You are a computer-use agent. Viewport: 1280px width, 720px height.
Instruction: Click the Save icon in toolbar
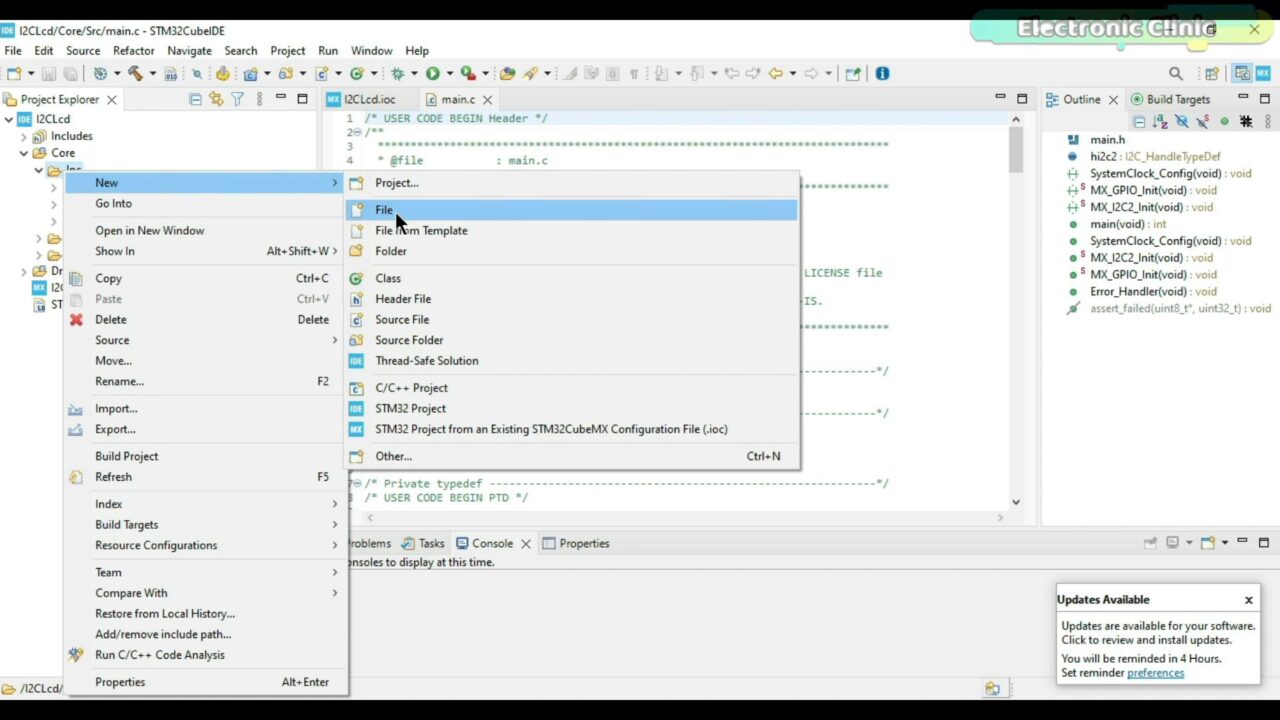[48, 73]
